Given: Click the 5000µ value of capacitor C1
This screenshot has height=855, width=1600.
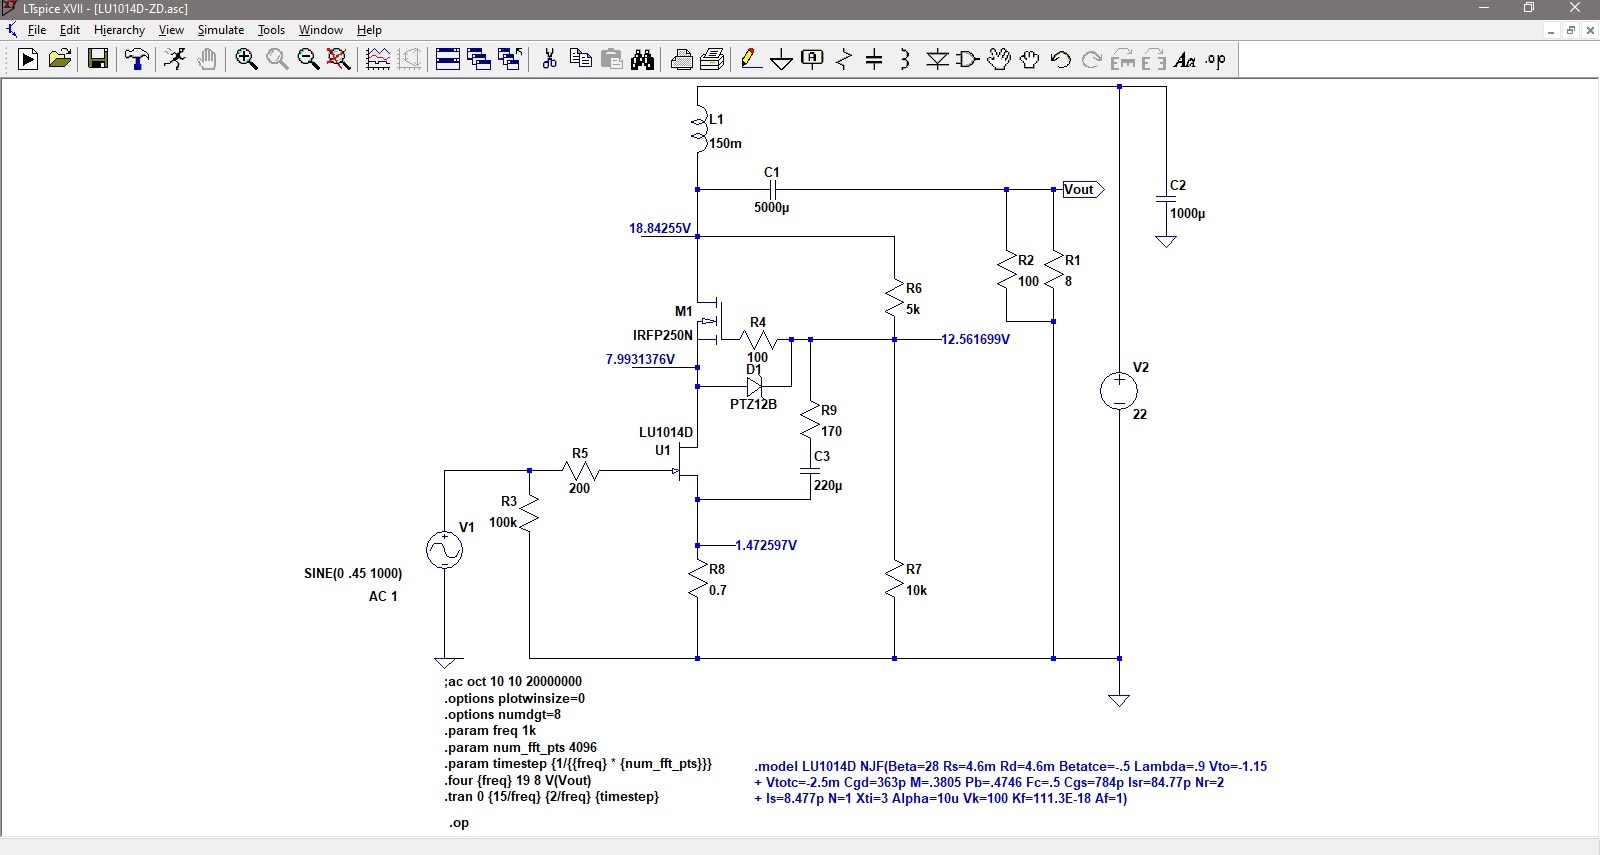Looking at the screenshot, I should [771, 207].
